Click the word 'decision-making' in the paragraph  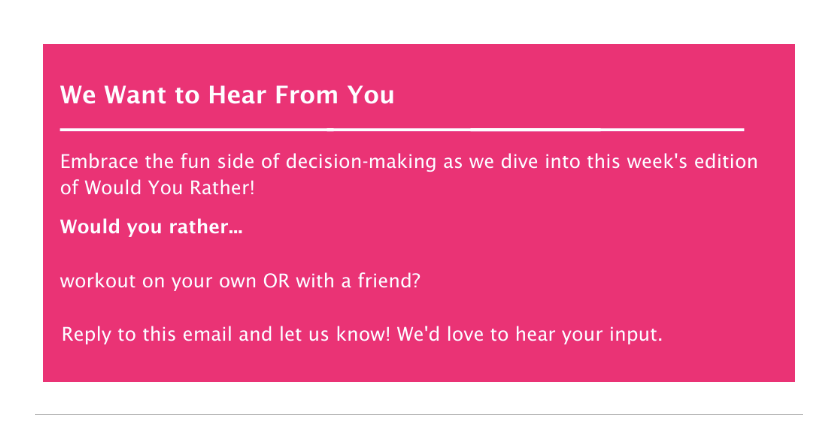click(x=361, y=162)
